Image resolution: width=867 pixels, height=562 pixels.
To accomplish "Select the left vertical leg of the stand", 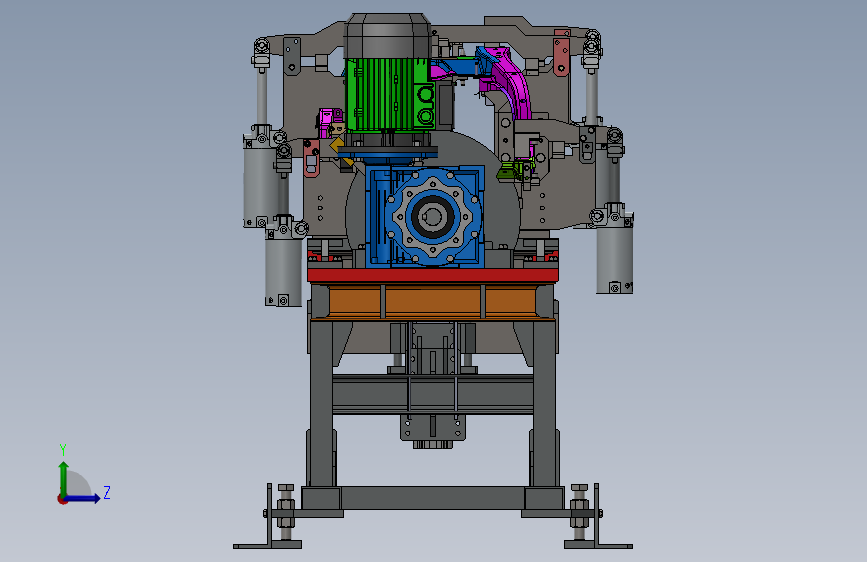I will [321, 403].
